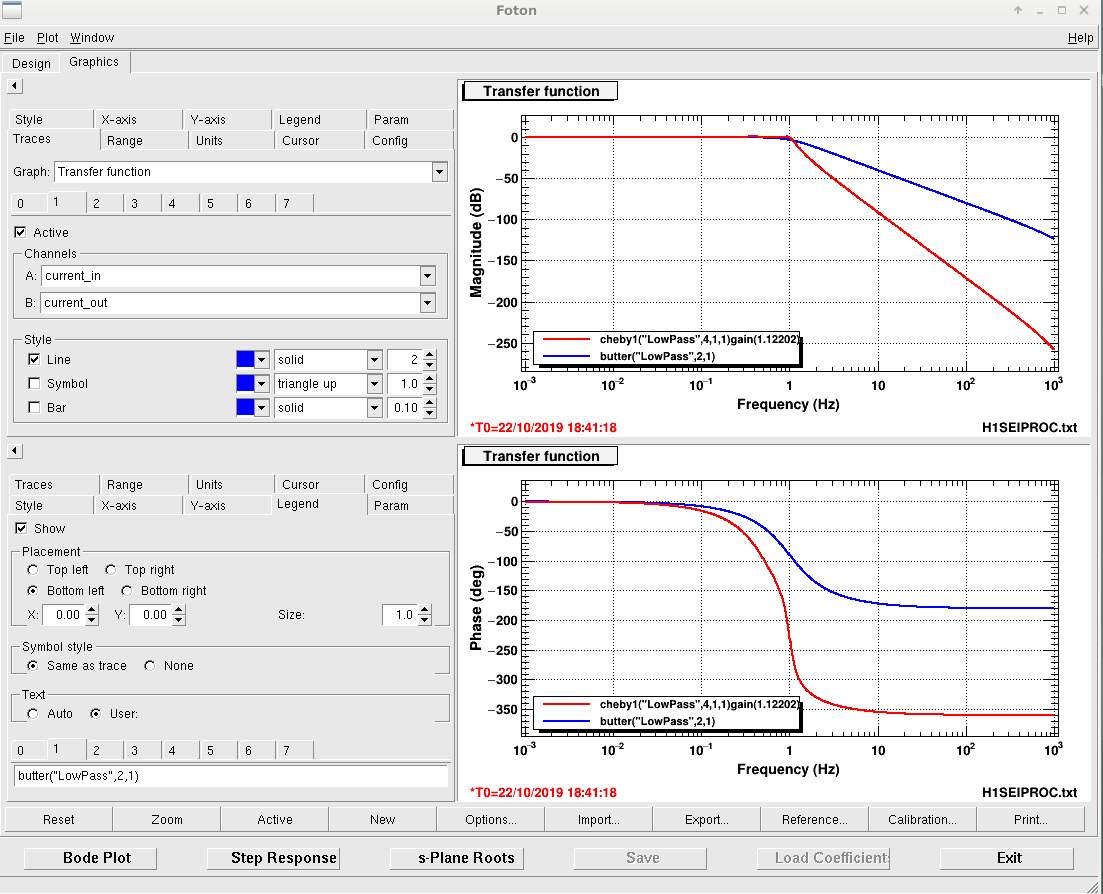Screen dimensions: 1103x894
Task: Collapse the upper panel with left arrow icon
Action: [x=15, y=86]
